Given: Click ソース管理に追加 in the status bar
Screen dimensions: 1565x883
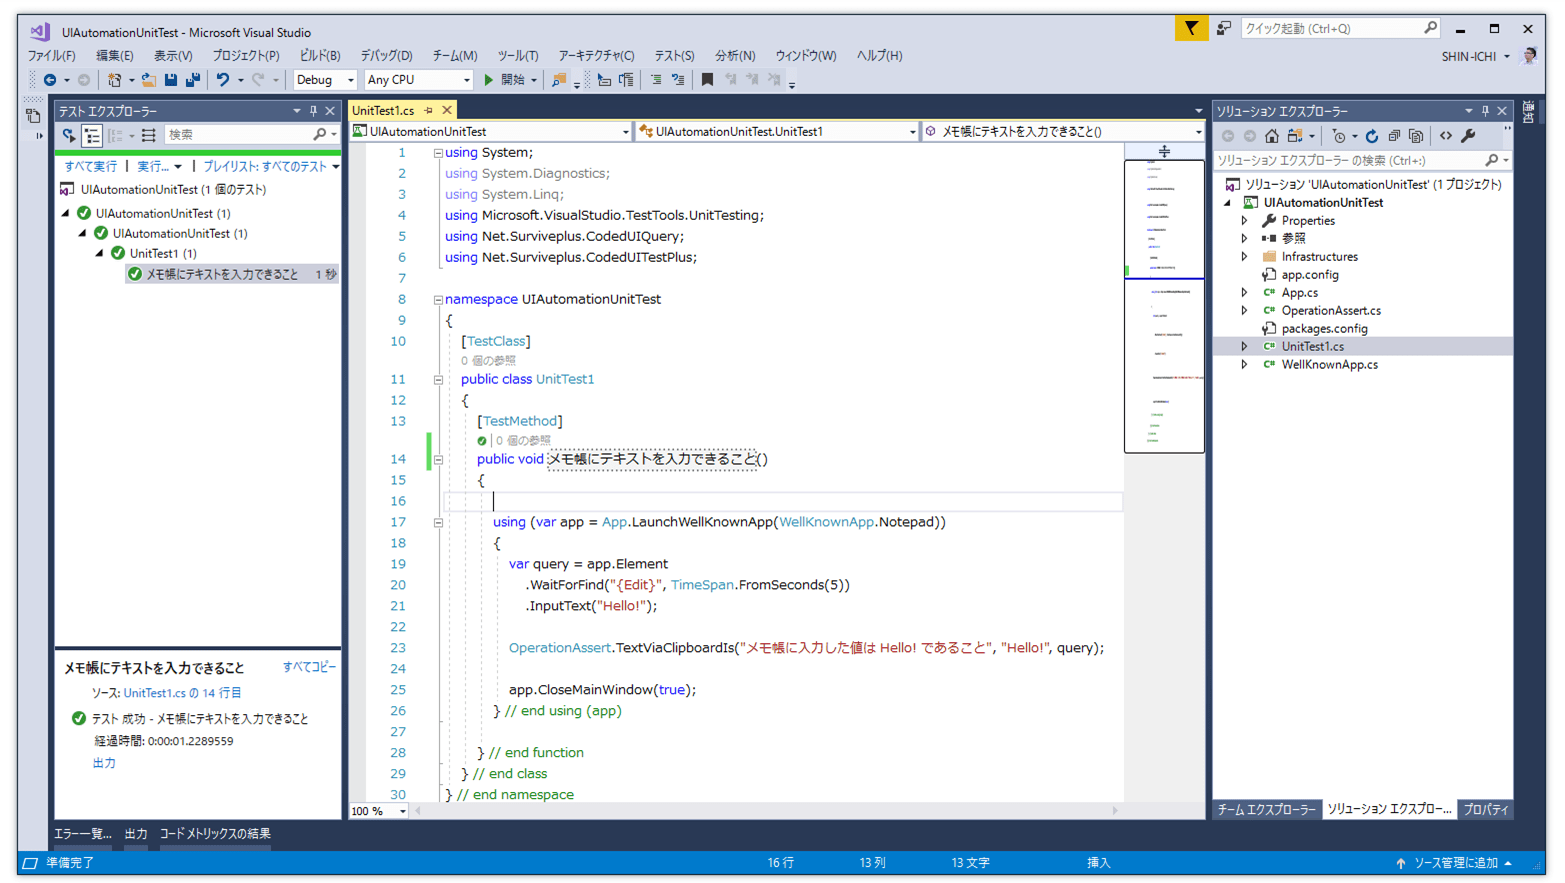Looking at the screenshot, I should [1454, 863].
